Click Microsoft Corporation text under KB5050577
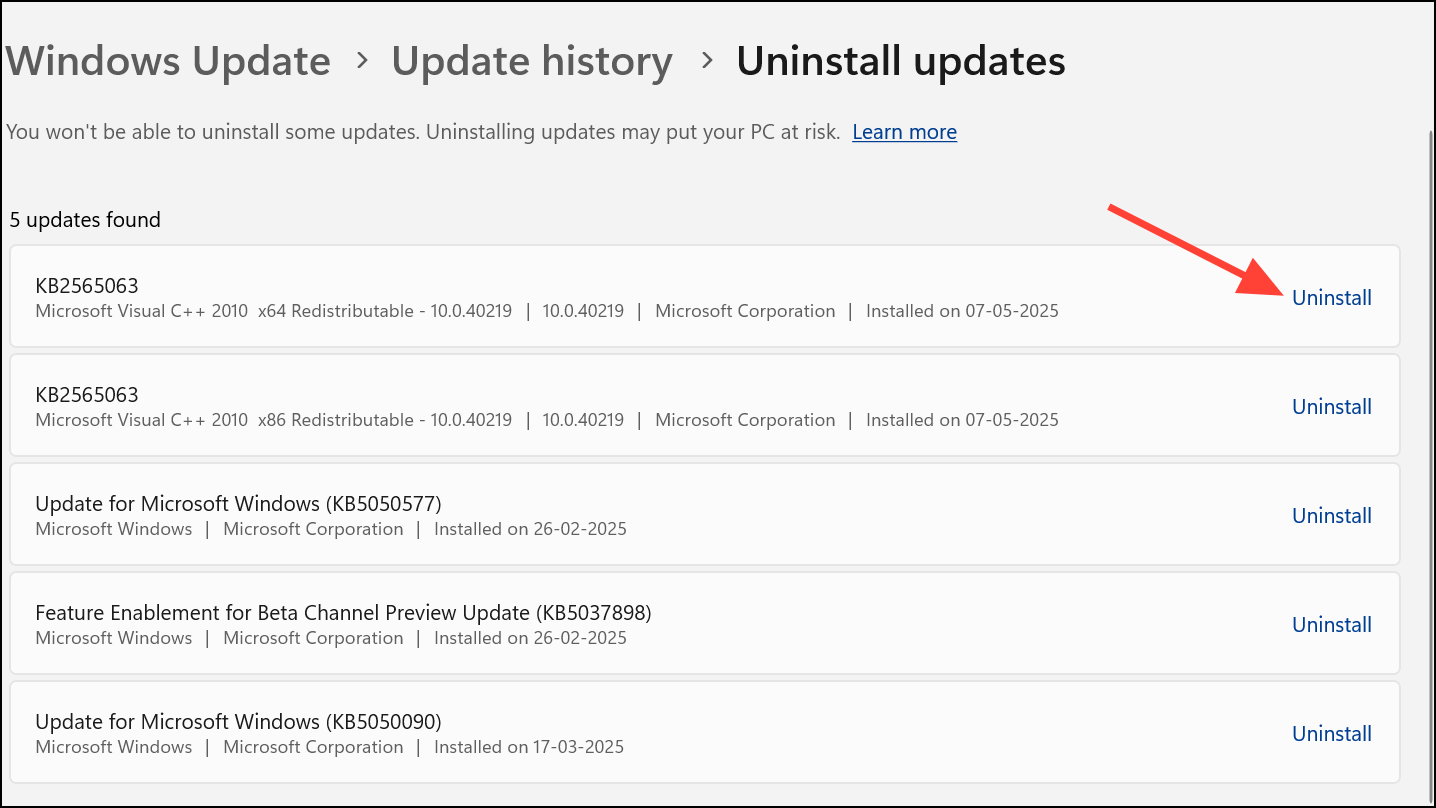 [313, 529]
